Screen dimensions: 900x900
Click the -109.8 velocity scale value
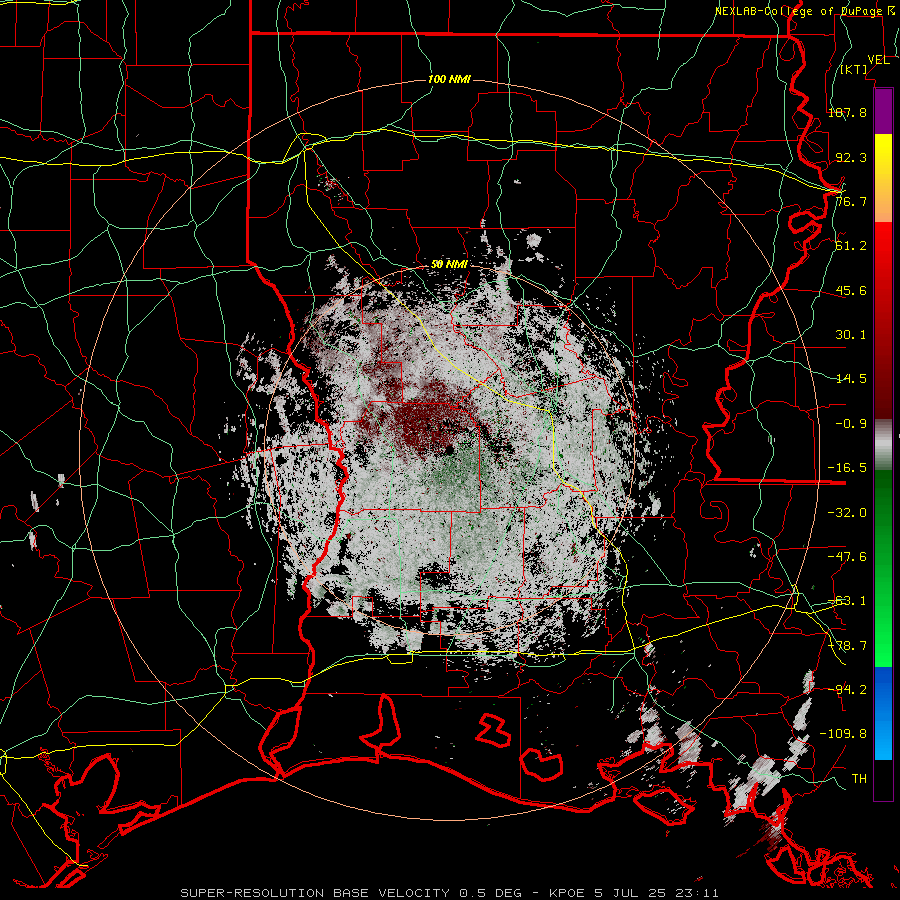coord(843,734)
